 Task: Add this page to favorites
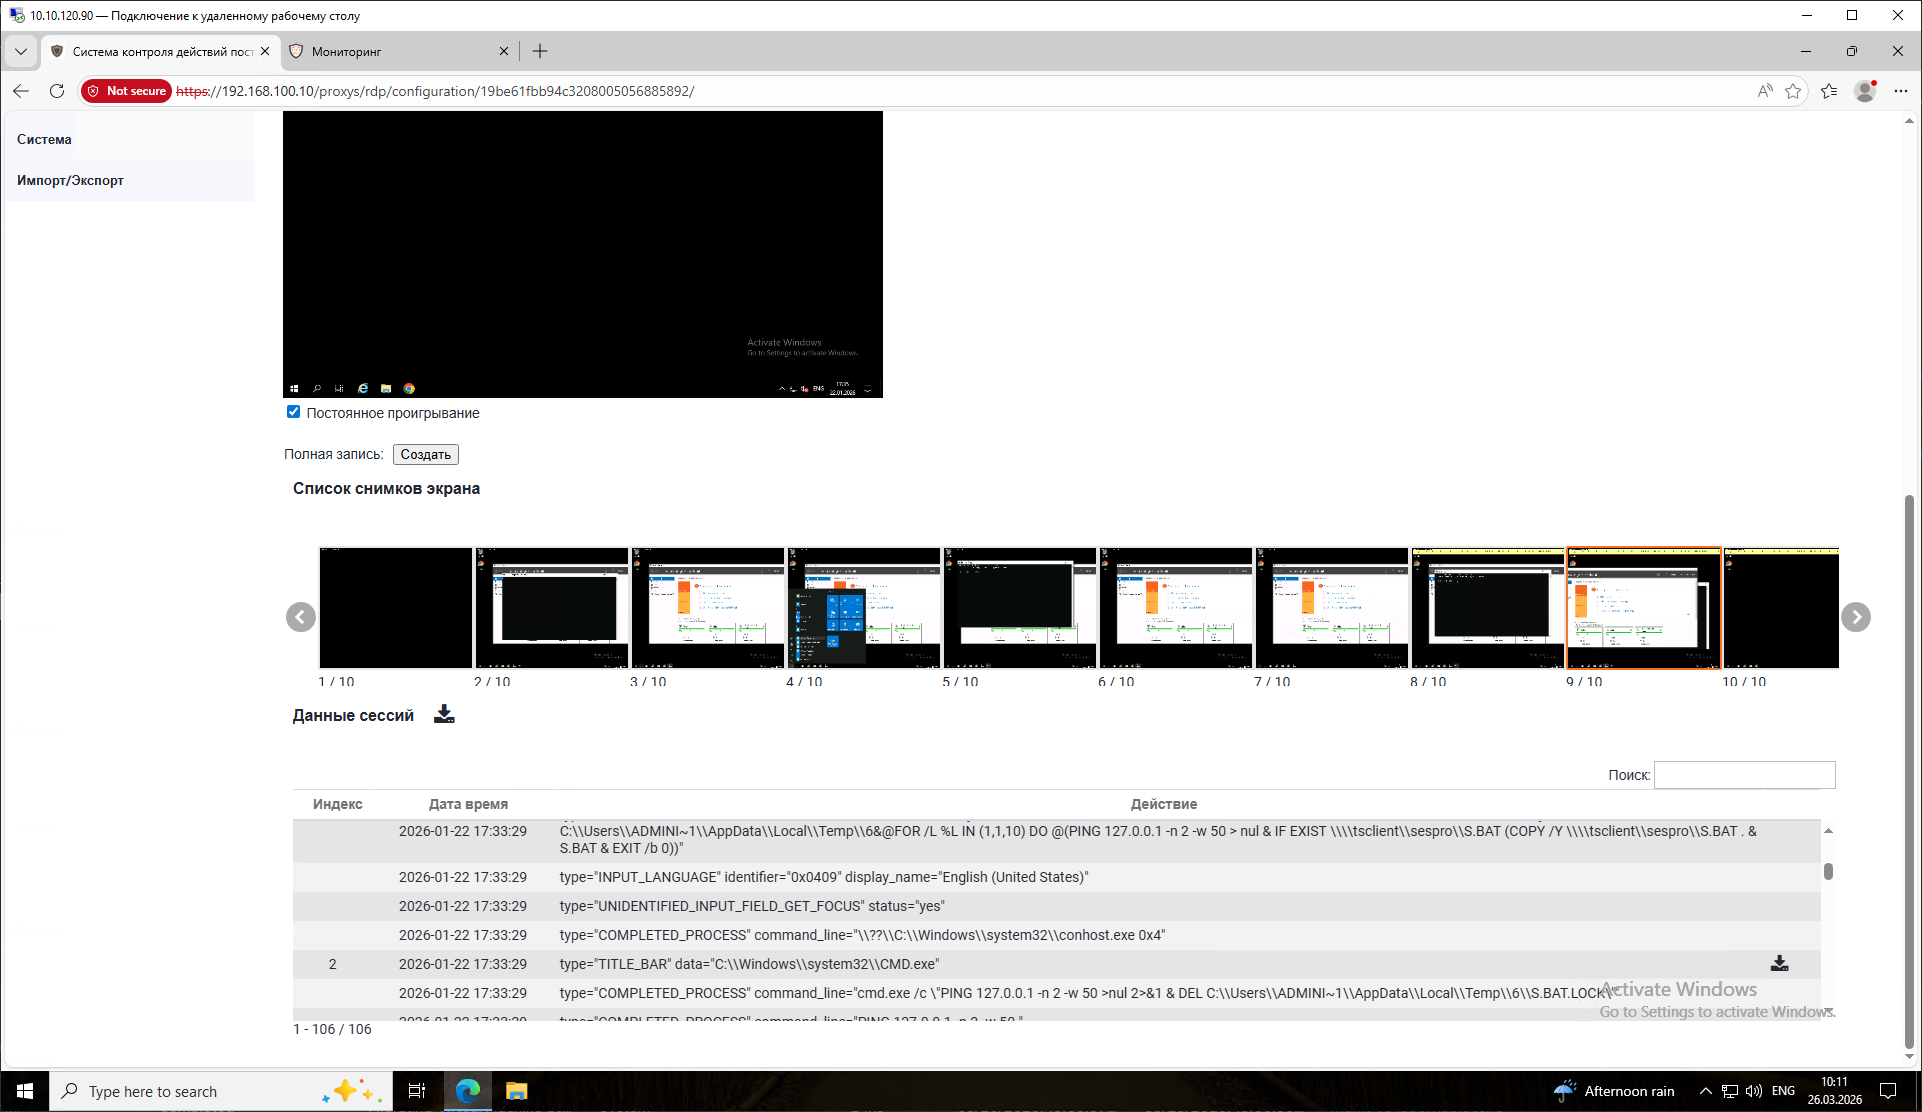pos(1793,91)
